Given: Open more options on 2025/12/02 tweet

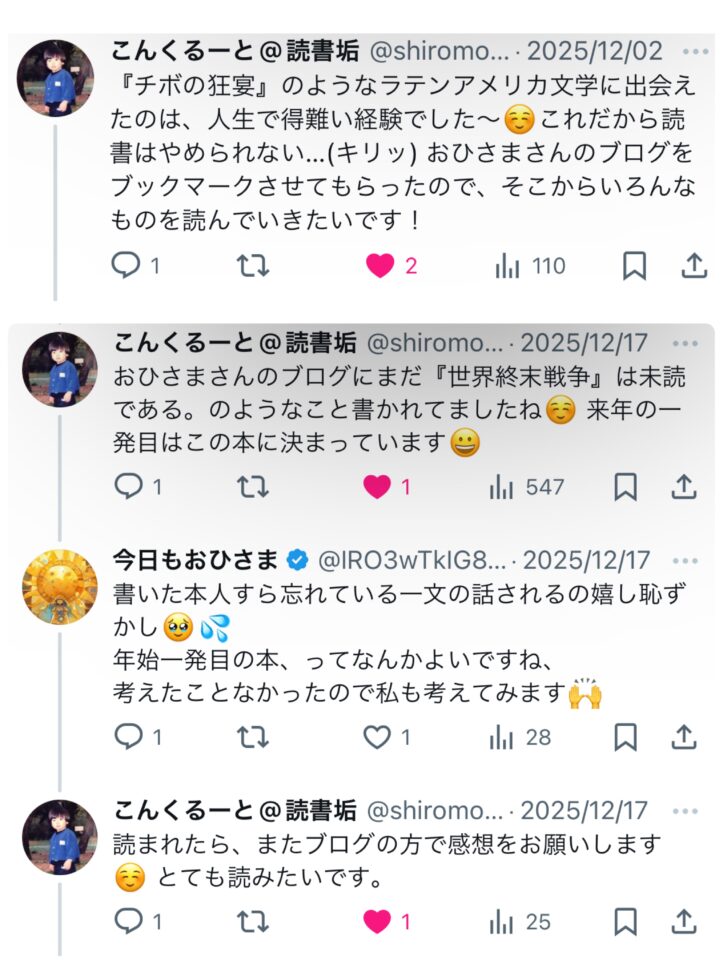Looking at the screenshot, I should 694,52.
